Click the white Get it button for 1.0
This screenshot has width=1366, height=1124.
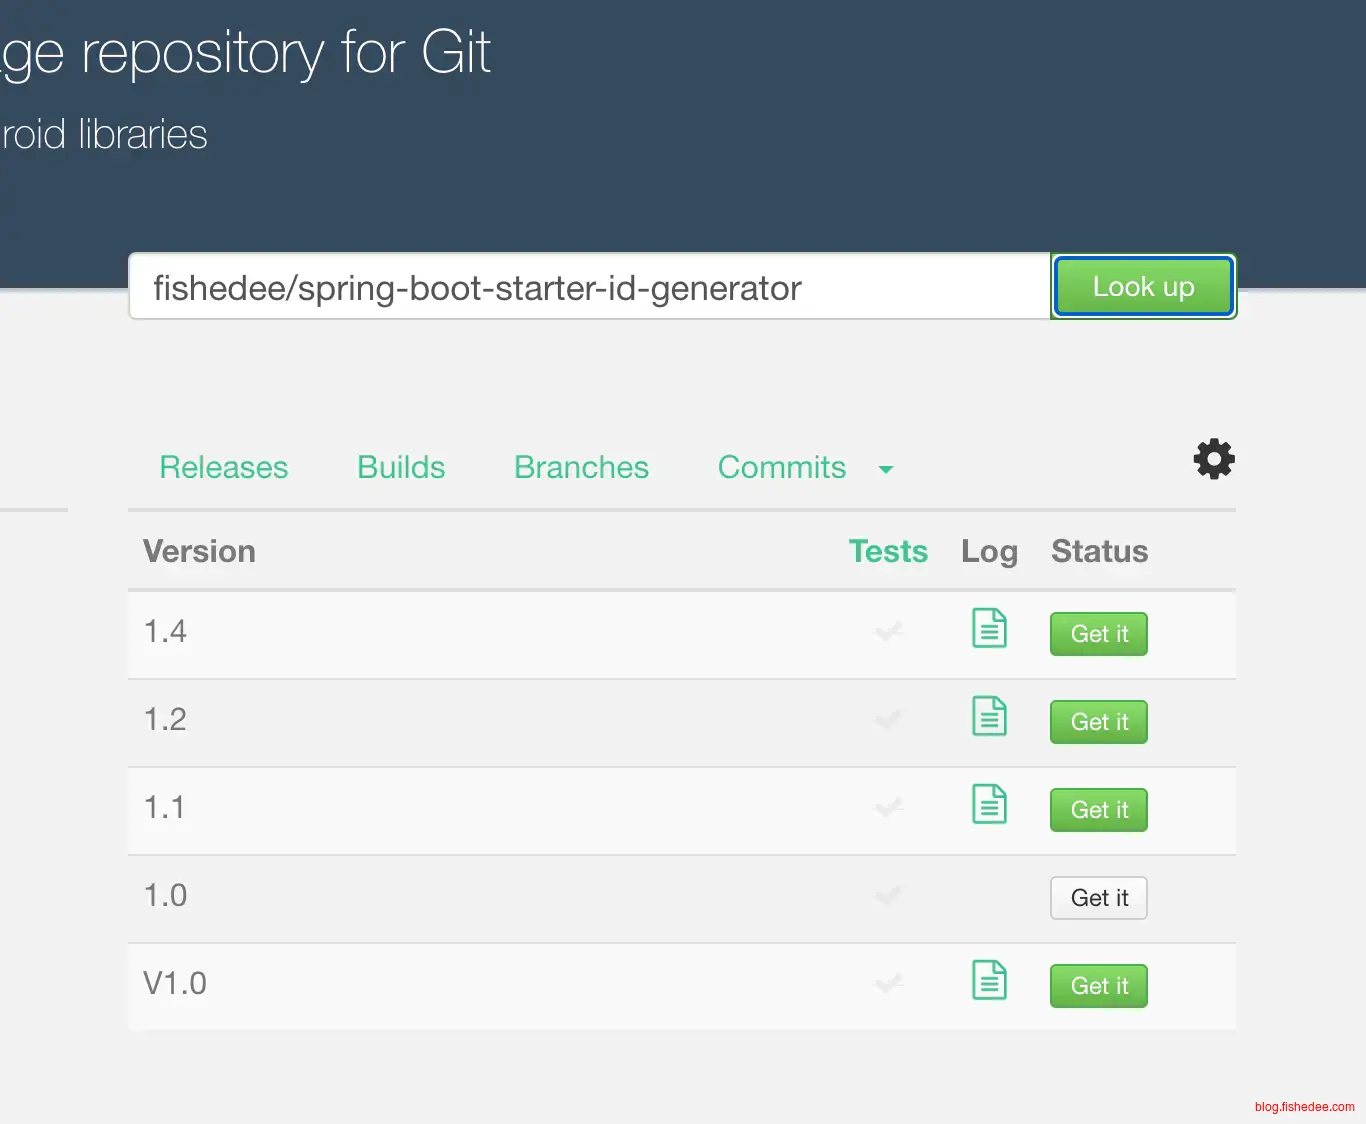coord(1098,898)
